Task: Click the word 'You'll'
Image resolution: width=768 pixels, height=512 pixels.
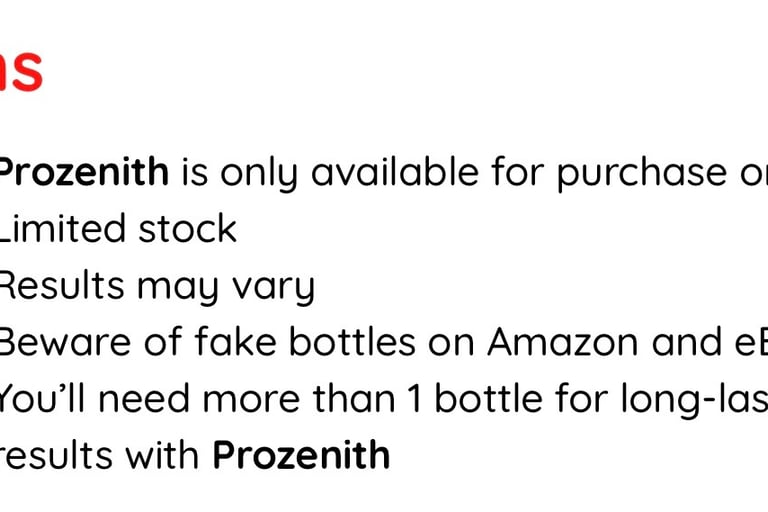Action: (42, 398)
